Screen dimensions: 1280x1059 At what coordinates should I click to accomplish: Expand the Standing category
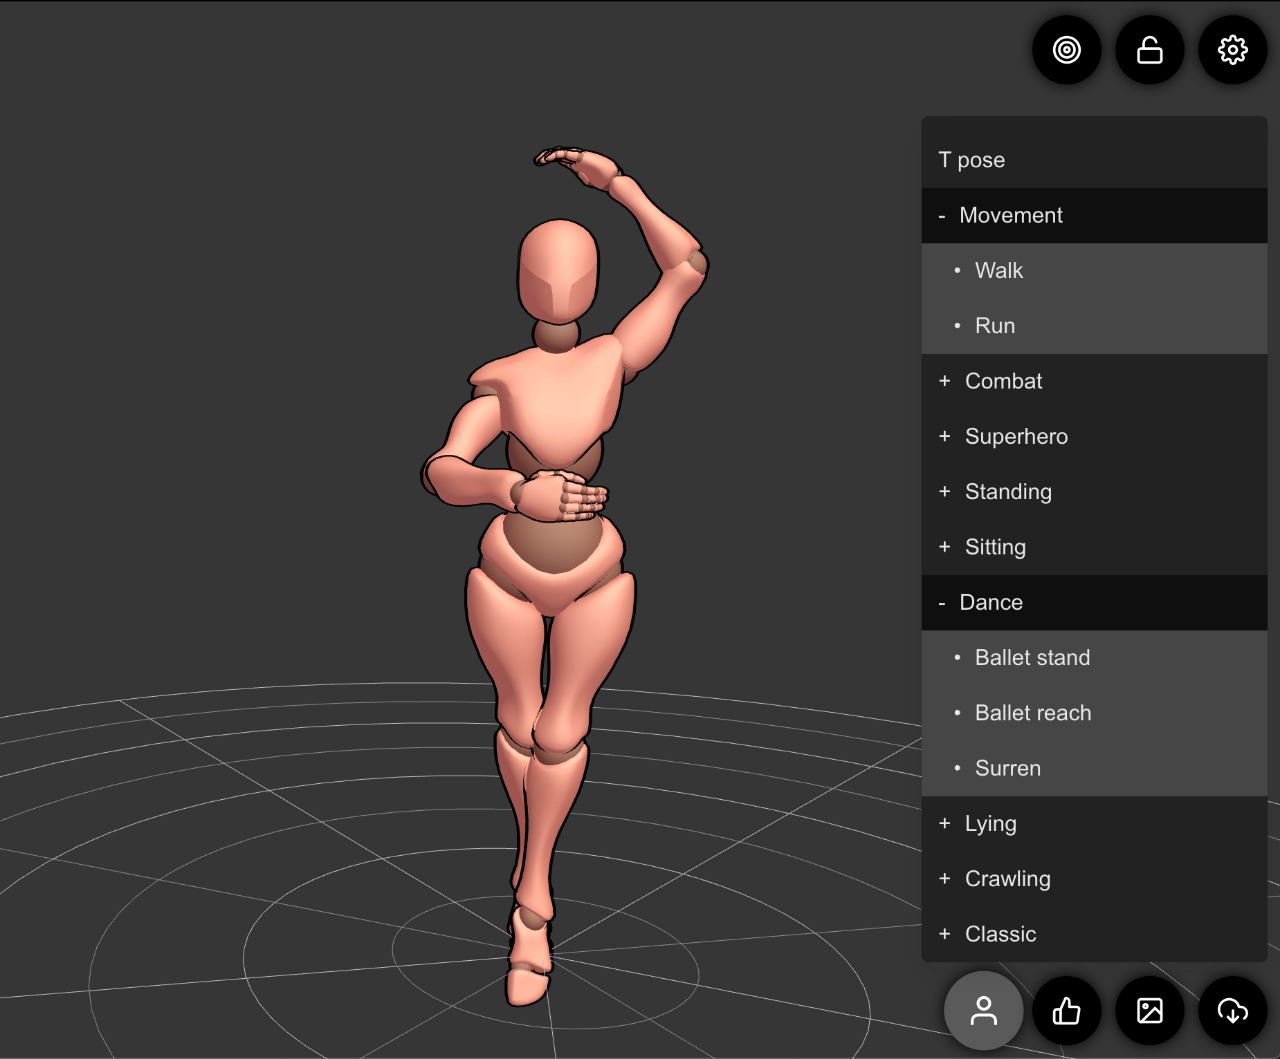[1094, 492]
